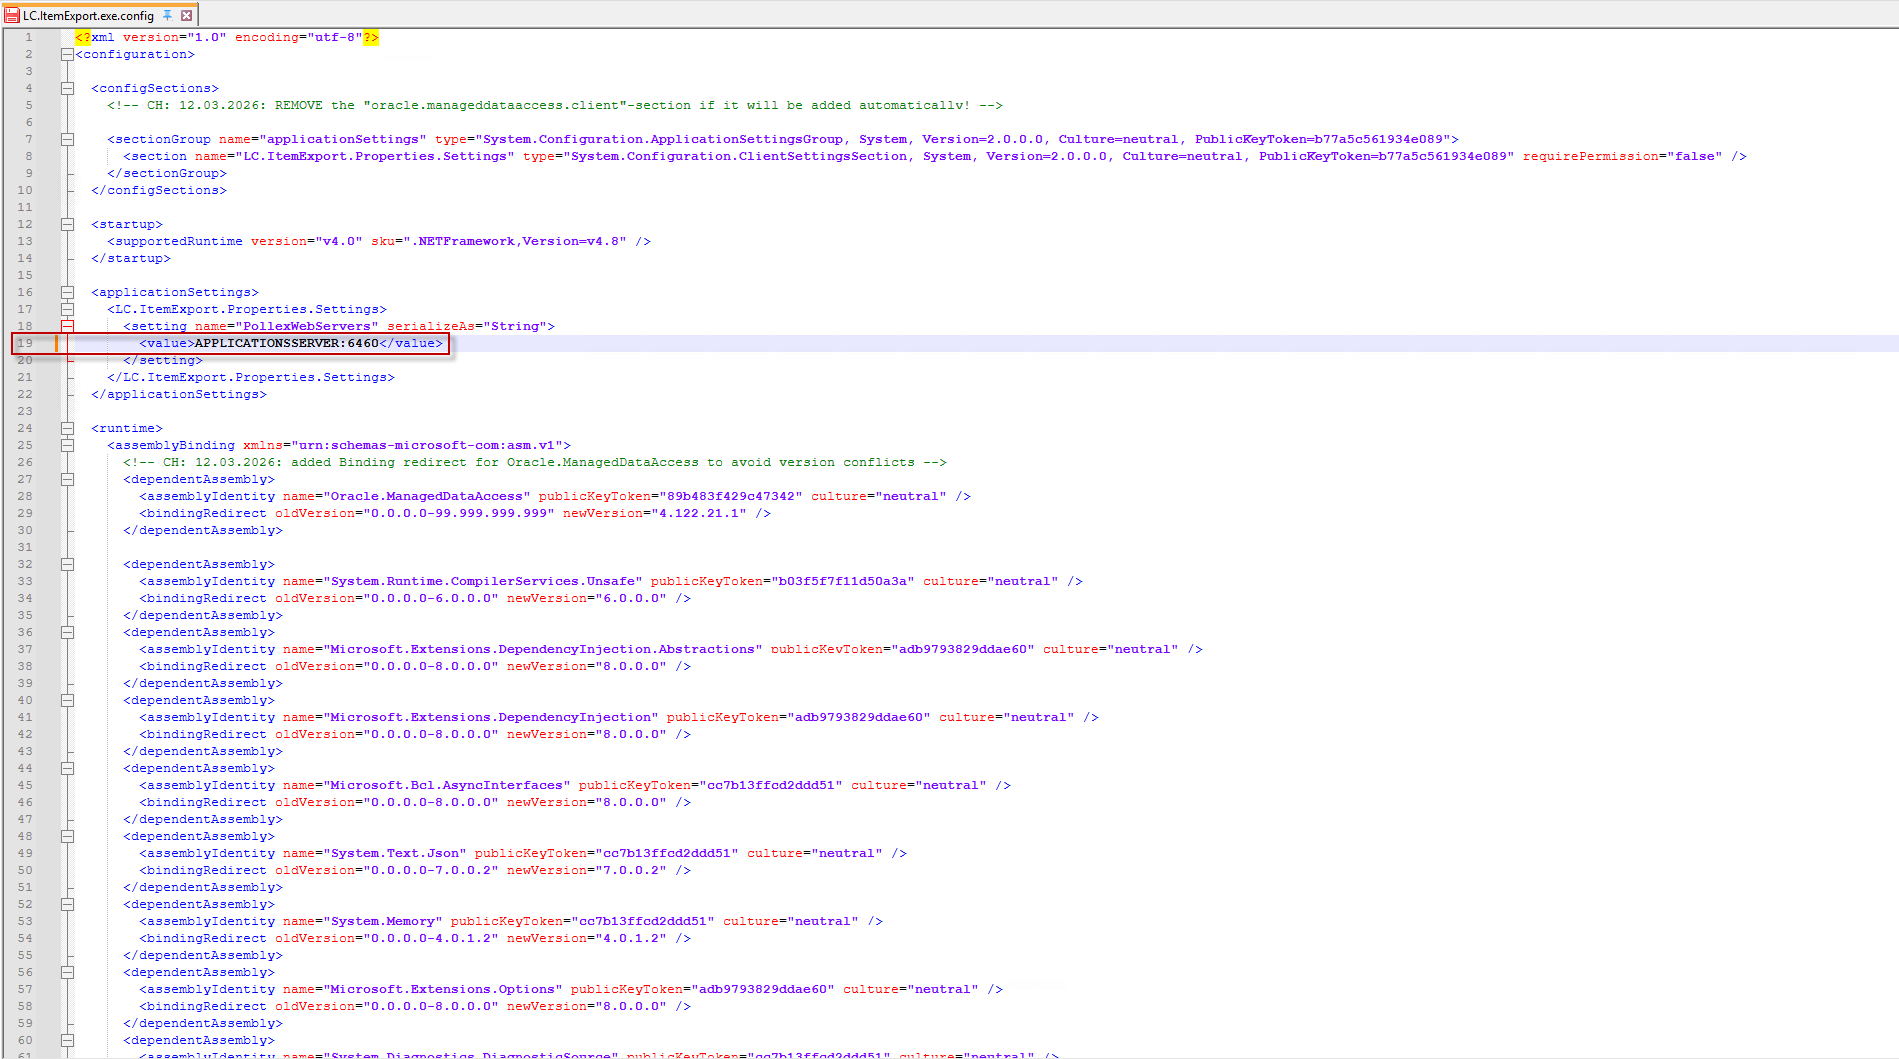Click the APPLICATIONSSERVER:6460 value text
The height and width of the screenshot is (1059, 1899).
pyautogui.click(x=287, y=343)
